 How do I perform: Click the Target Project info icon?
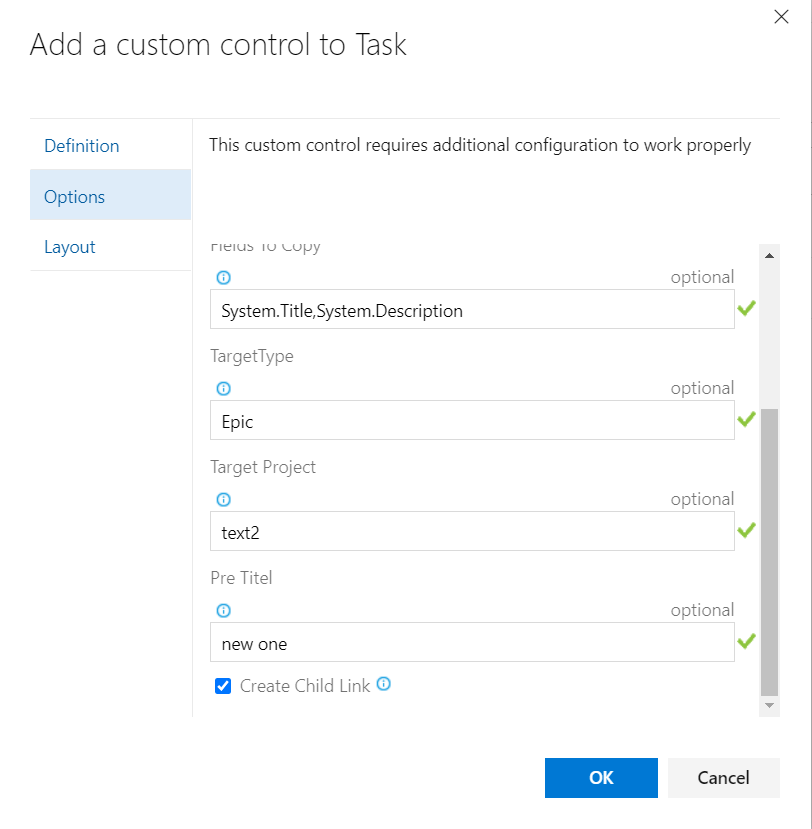click(224, 500)
